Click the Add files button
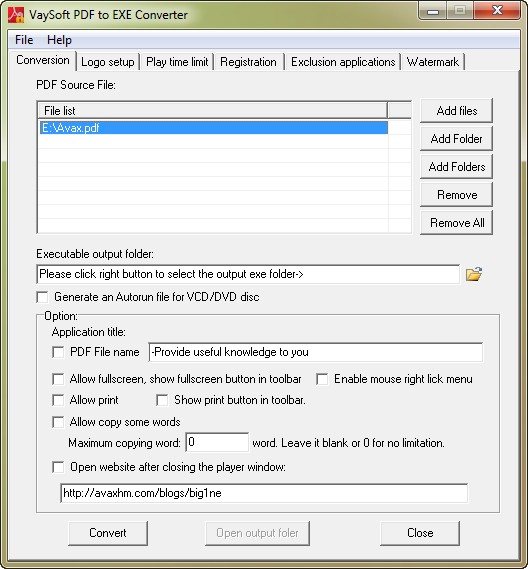Viewport: 528px width, 569px height. click(x=457, y=110)
